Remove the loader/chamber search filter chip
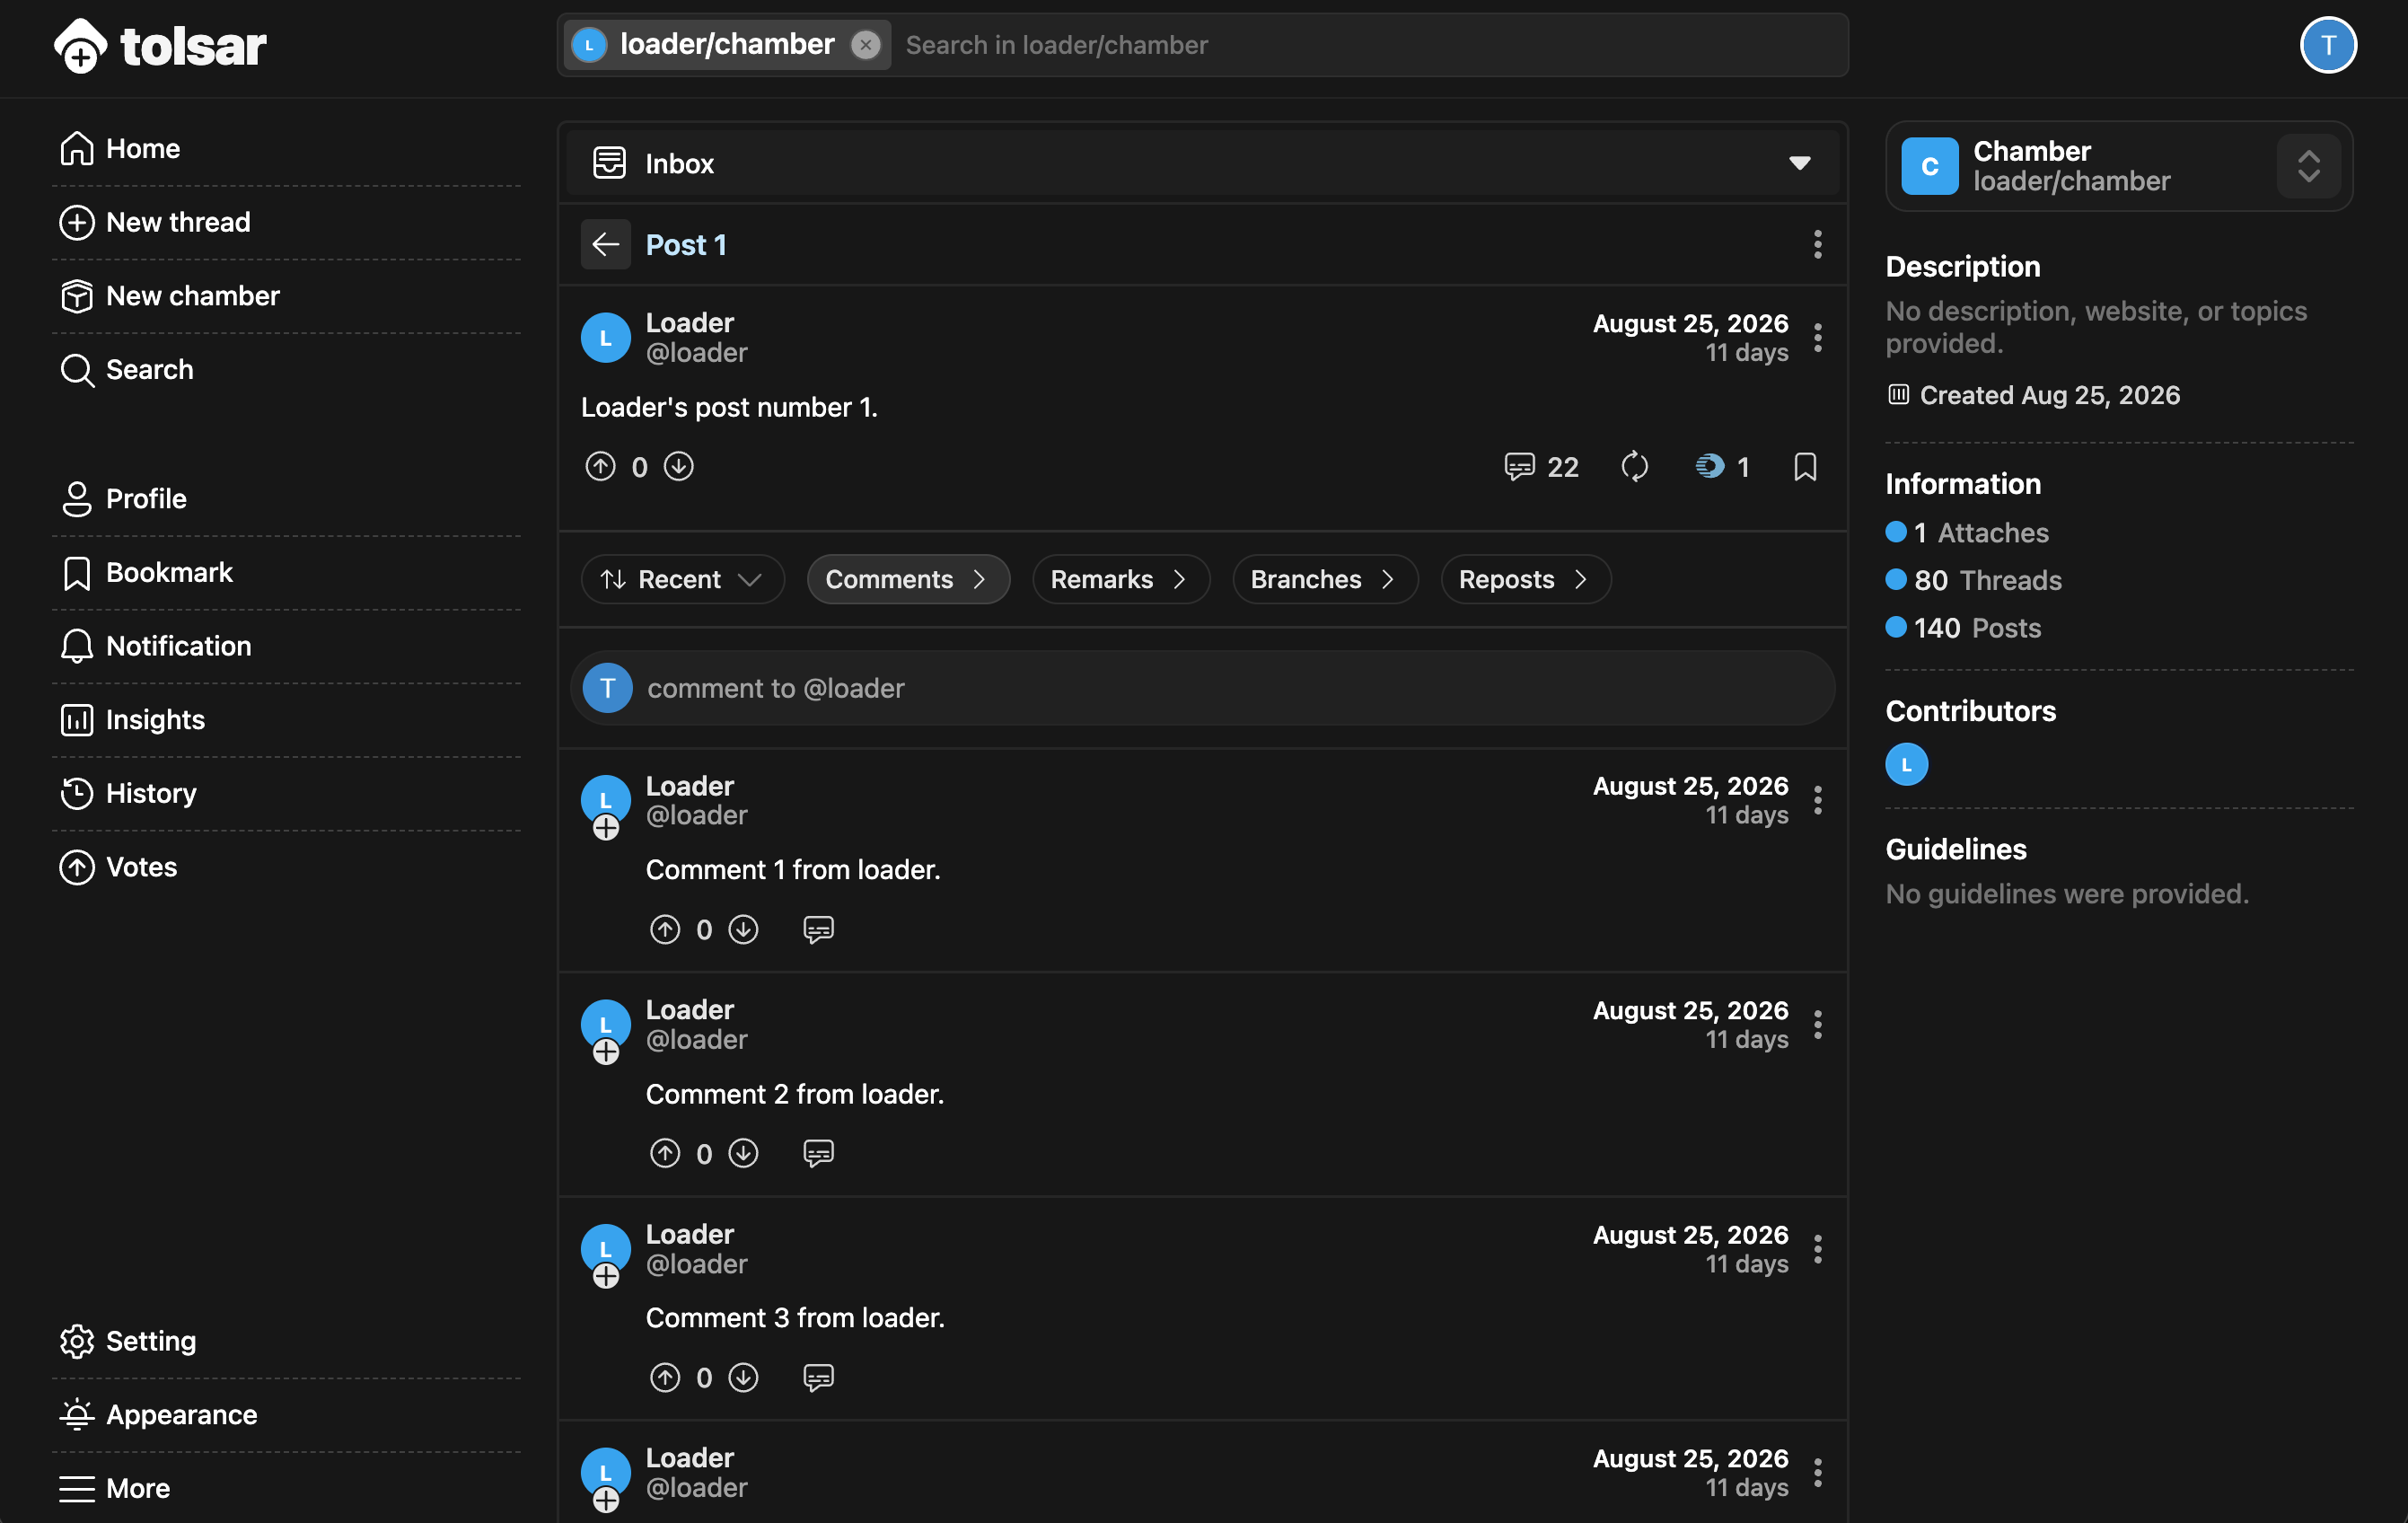Viewport: 2408px width, 1523px height. click(865, 45)
